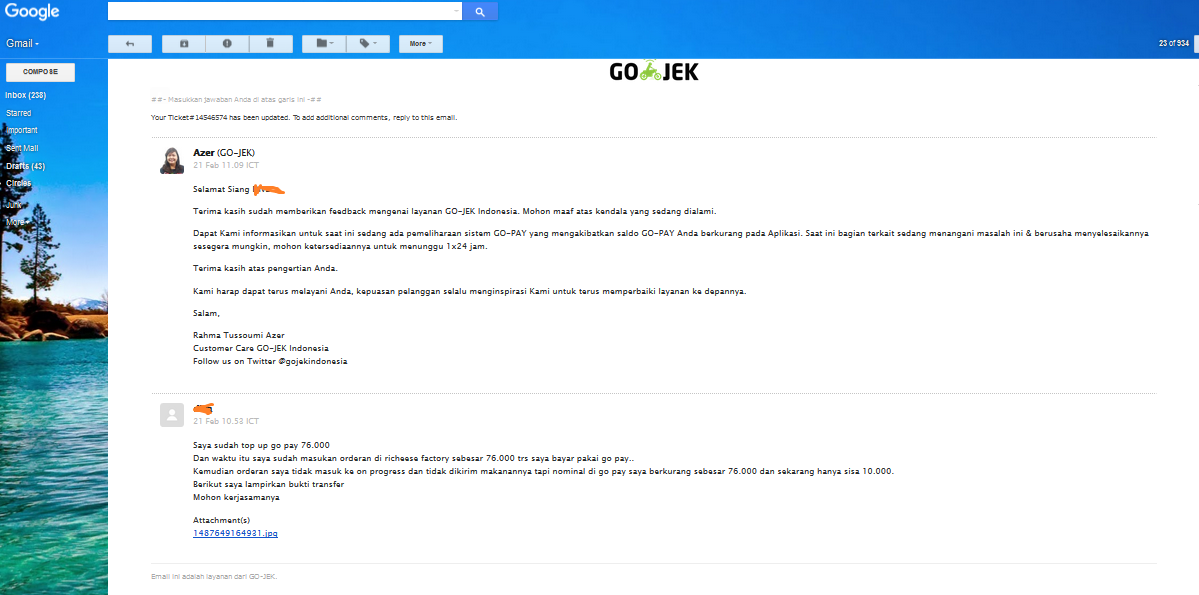
Task: Click 'Berikut saya lampirkan bukti transfer' line
Action: [x=268, y=484]
